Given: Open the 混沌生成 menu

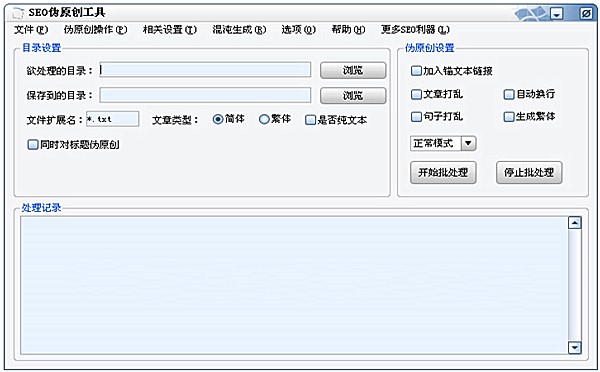Looking at the screenshot, I should 239,29.
